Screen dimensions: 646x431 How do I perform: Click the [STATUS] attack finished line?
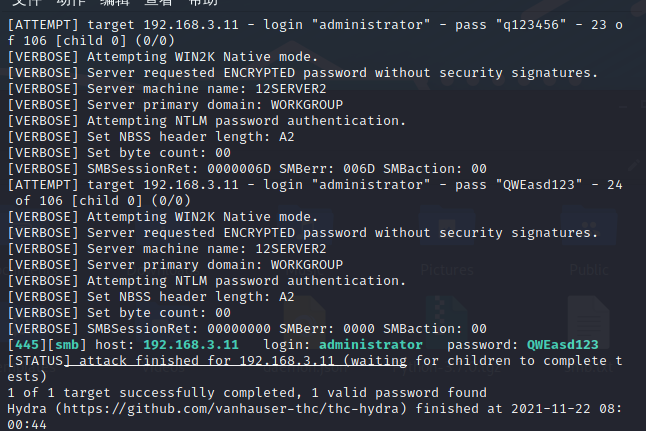coord(250,360)
